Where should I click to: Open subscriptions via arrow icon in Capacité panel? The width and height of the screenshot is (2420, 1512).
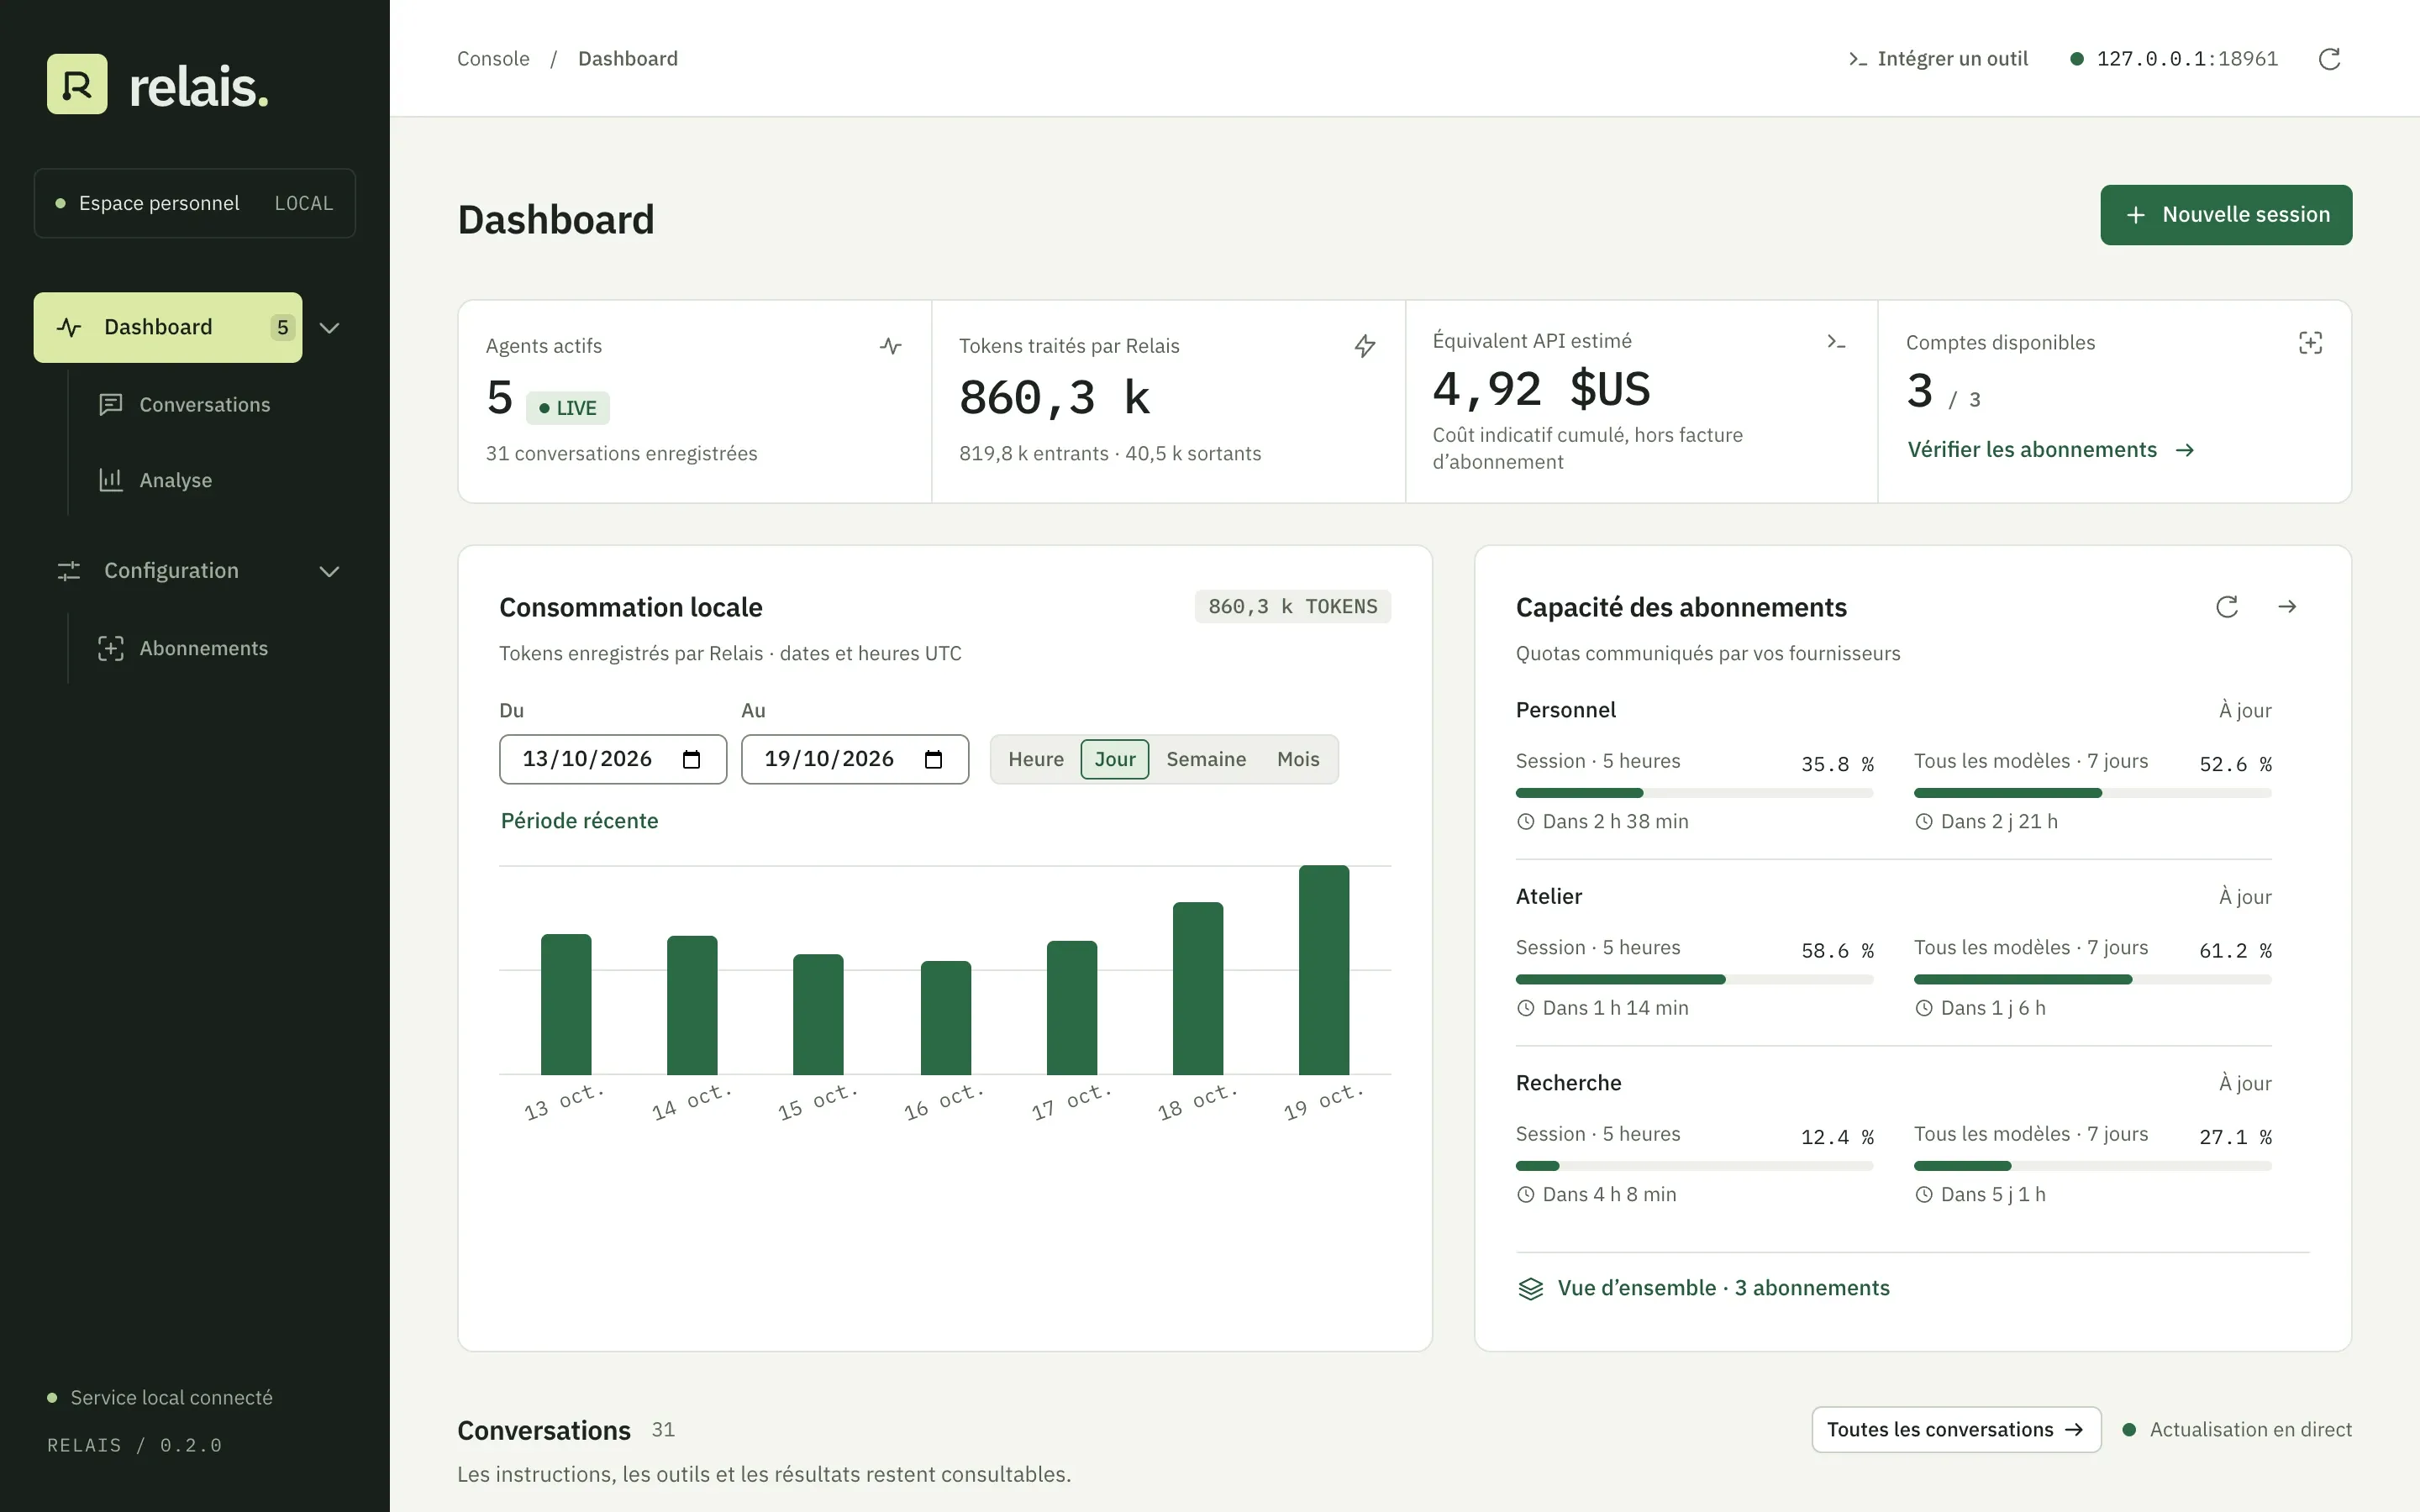[x=2287, y=607]
